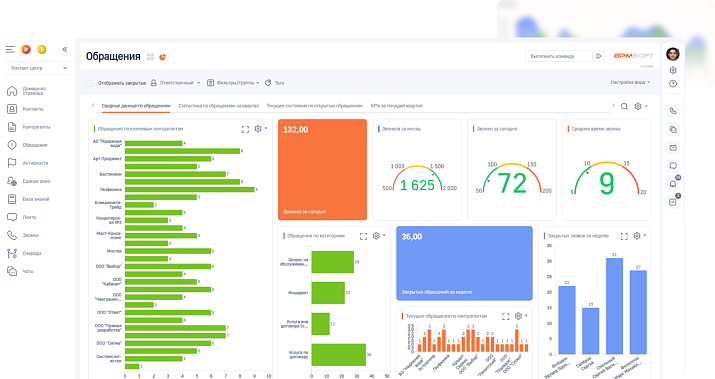
Task: Expand the key accounts chart to fullscreen
Action: (245, 130)
